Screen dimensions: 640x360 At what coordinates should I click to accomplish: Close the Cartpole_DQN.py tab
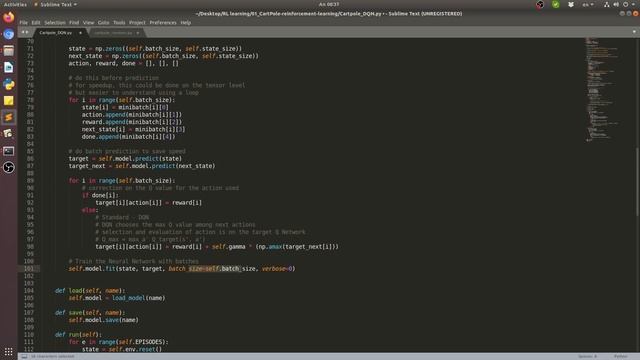[x=80, y=33]
